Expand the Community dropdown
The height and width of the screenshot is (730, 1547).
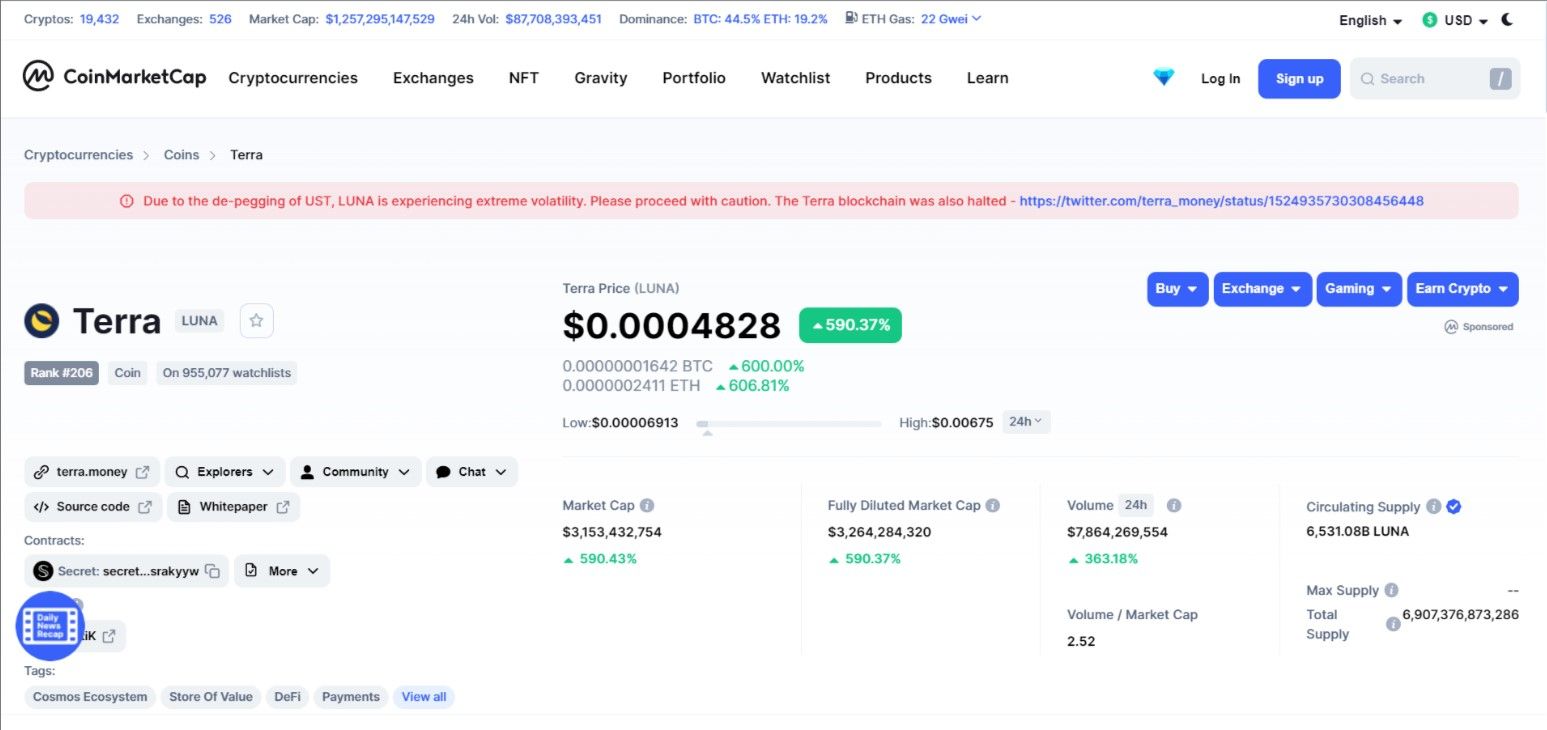click(x=355, y=472)
